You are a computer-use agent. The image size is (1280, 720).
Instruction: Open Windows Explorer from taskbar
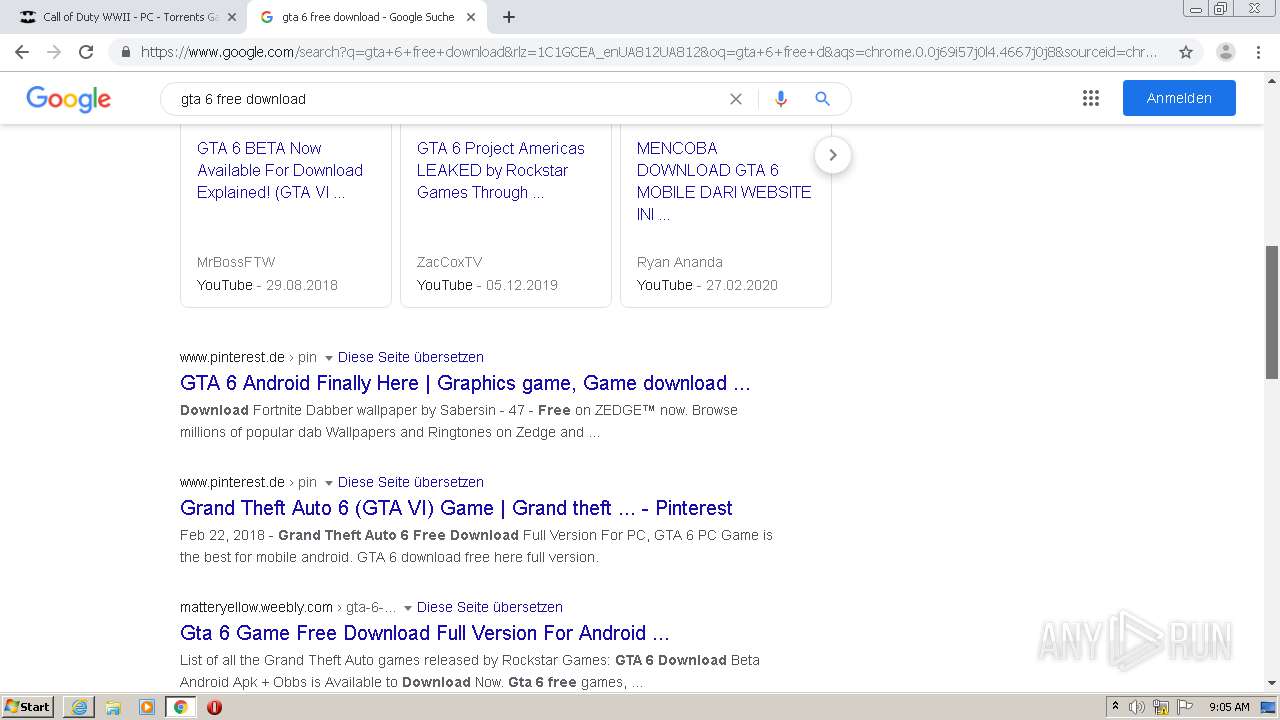pos(113,707)
